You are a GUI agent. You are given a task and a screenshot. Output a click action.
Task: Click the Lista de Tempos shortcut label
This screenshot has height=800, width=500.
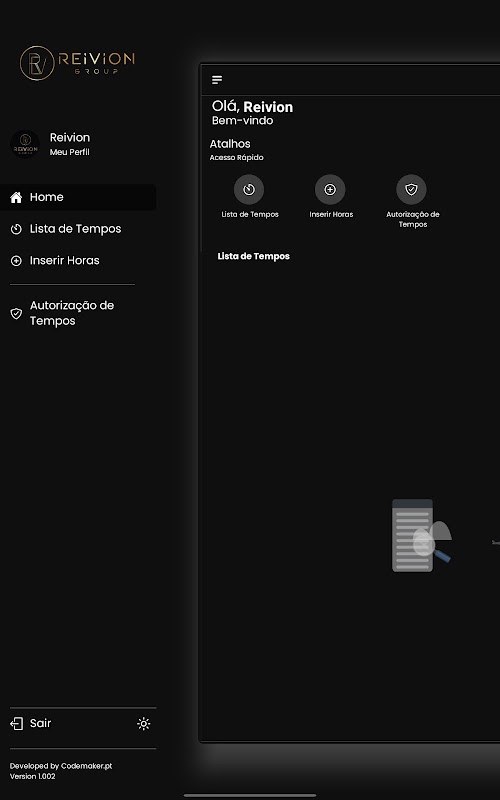pos(250,214)
